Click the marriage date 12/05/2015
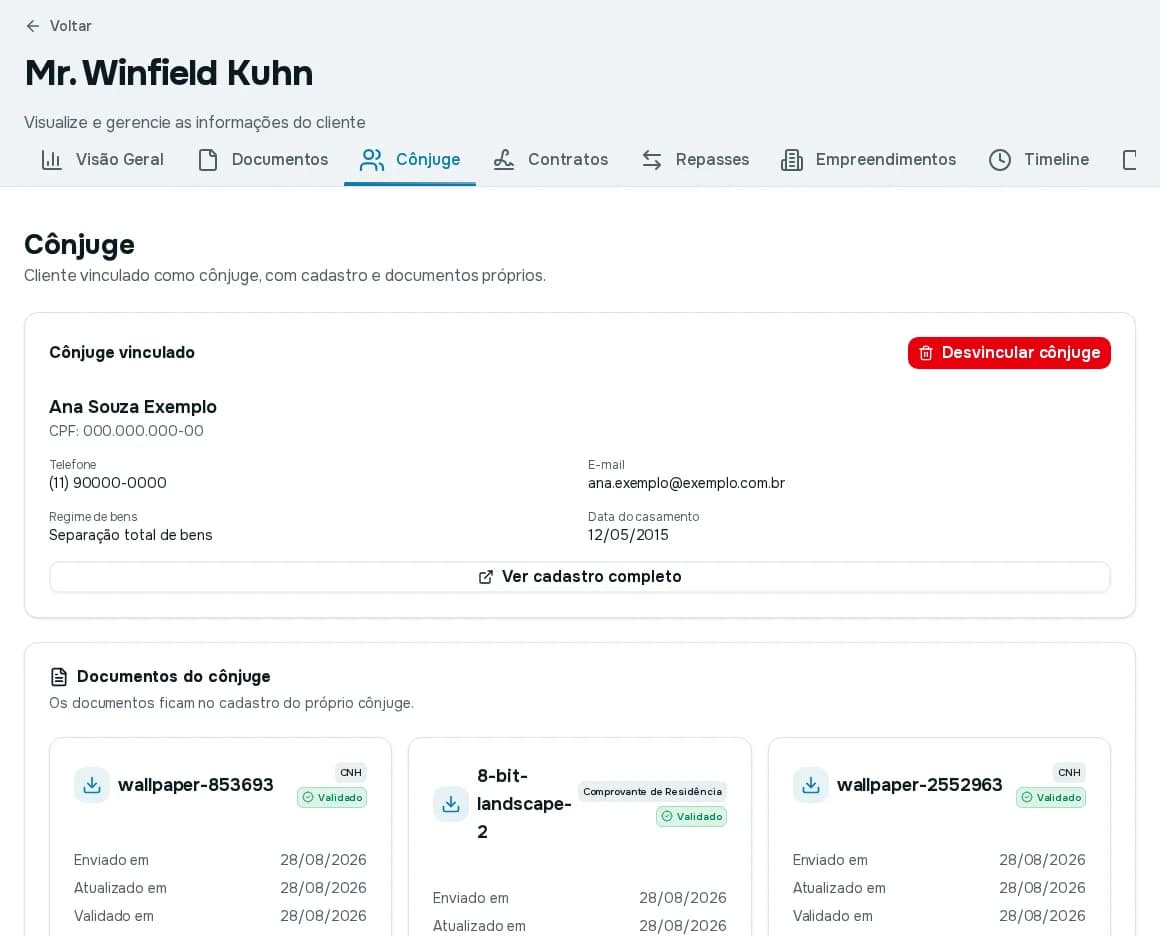Image resolution: width=1160 pixels, height=936 pixels. (628, 535)
